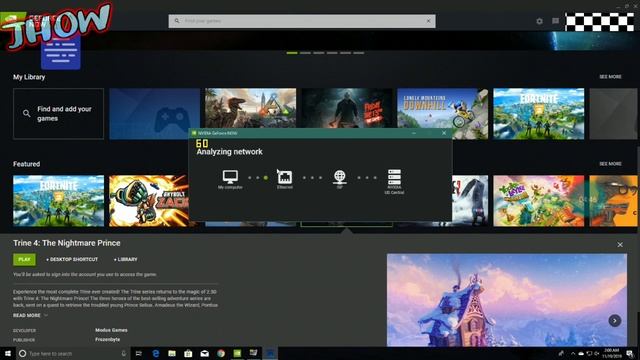The width and height of the screenshot is (640, 360).
Task: Select second banner carousel indicator
Action: point(305,53)
